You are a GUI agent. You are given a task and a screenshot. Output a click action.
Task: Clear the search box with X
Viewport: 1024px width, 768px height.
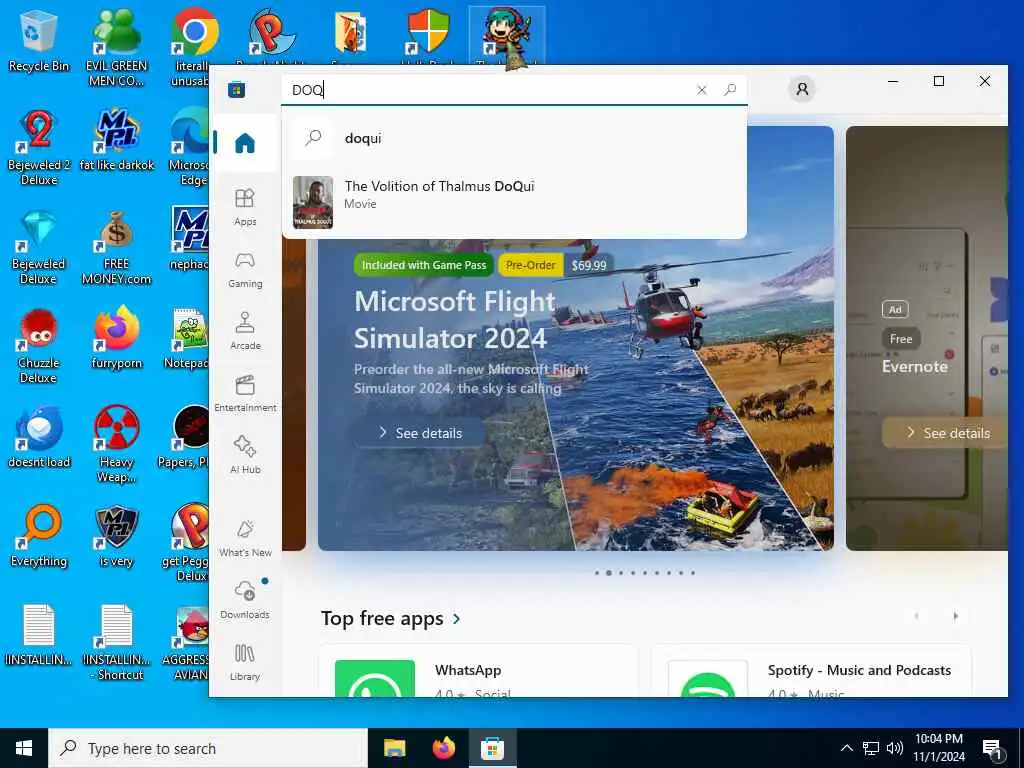tap(701, 90)
